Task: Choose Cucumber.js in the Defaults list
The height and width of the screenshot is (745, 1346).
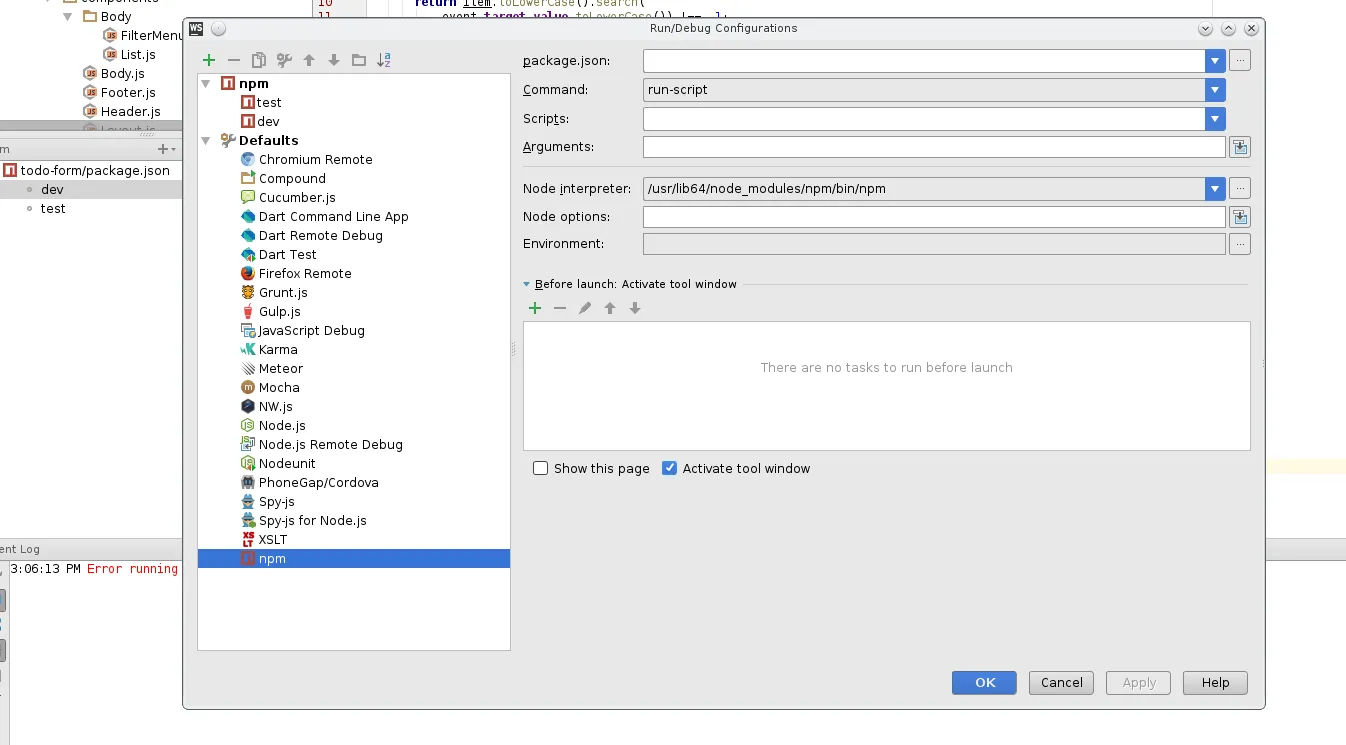Action: pos(288,198)
